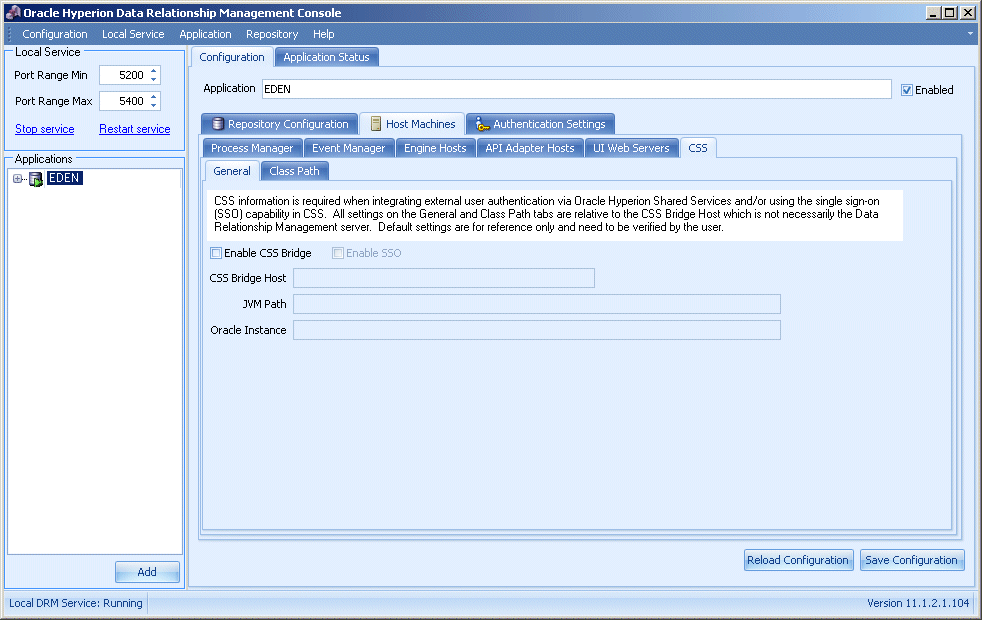
Task: Select the EDEN application in tree
Action: click(x=65, y=178)
